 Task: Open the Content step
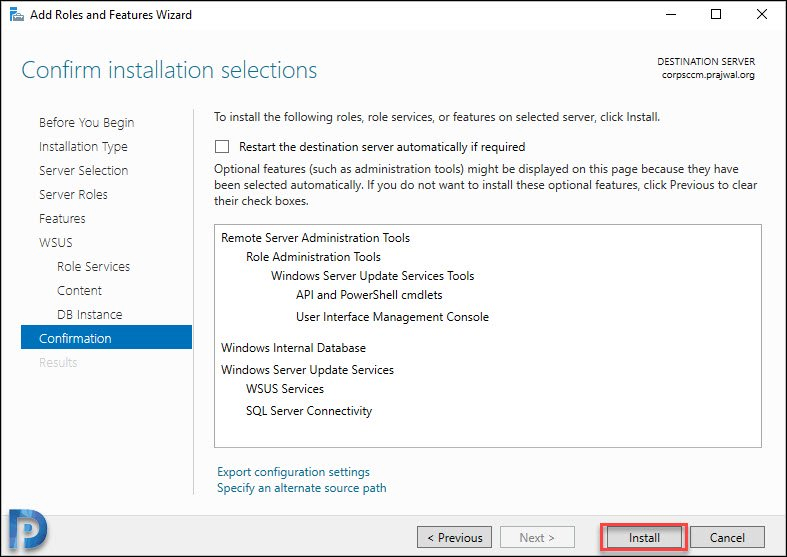(x=79, y=291)
